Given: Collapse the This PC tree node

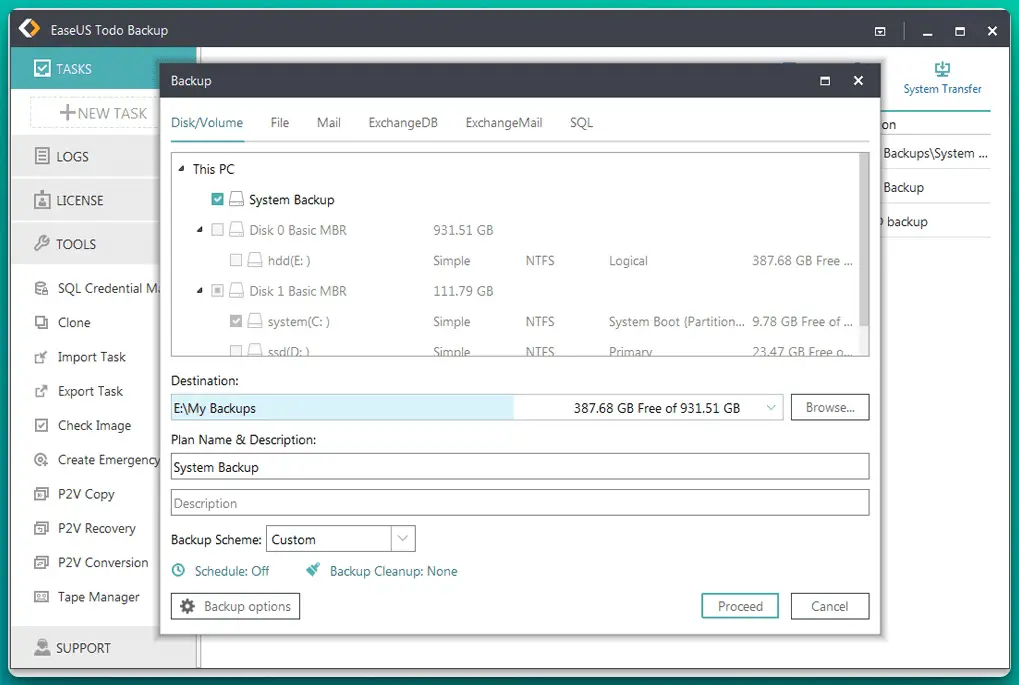Looking at the screenshot, I should 182,169.
